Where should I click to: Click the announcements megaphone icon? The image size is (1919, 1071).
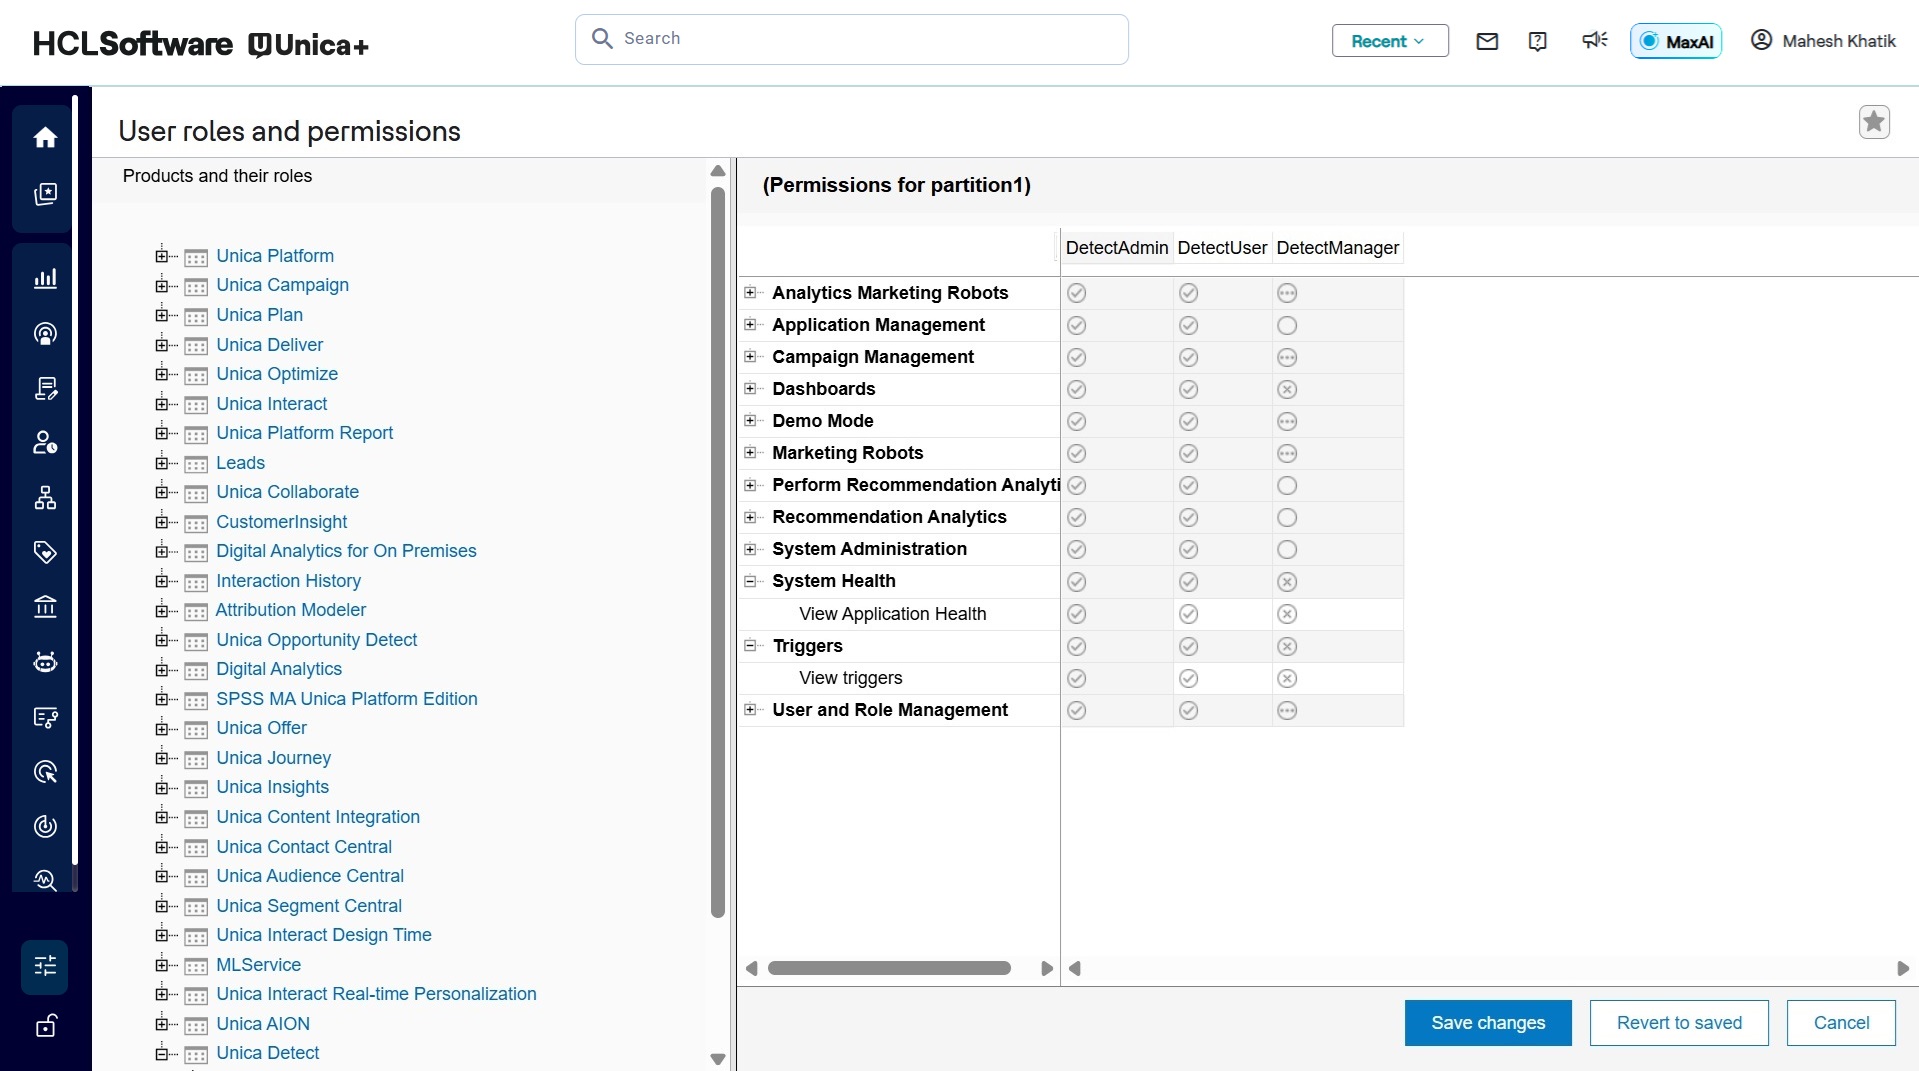click(x=1594, y=40)
